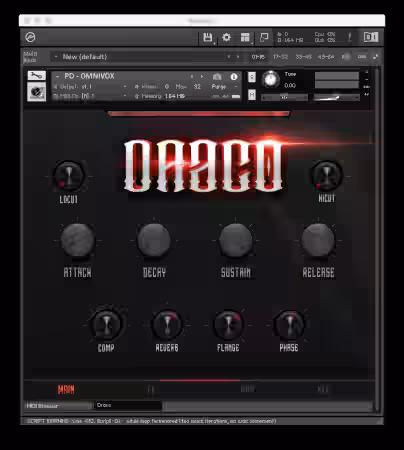Go to the previous instrument arrow in header

[x=192, y=77]
